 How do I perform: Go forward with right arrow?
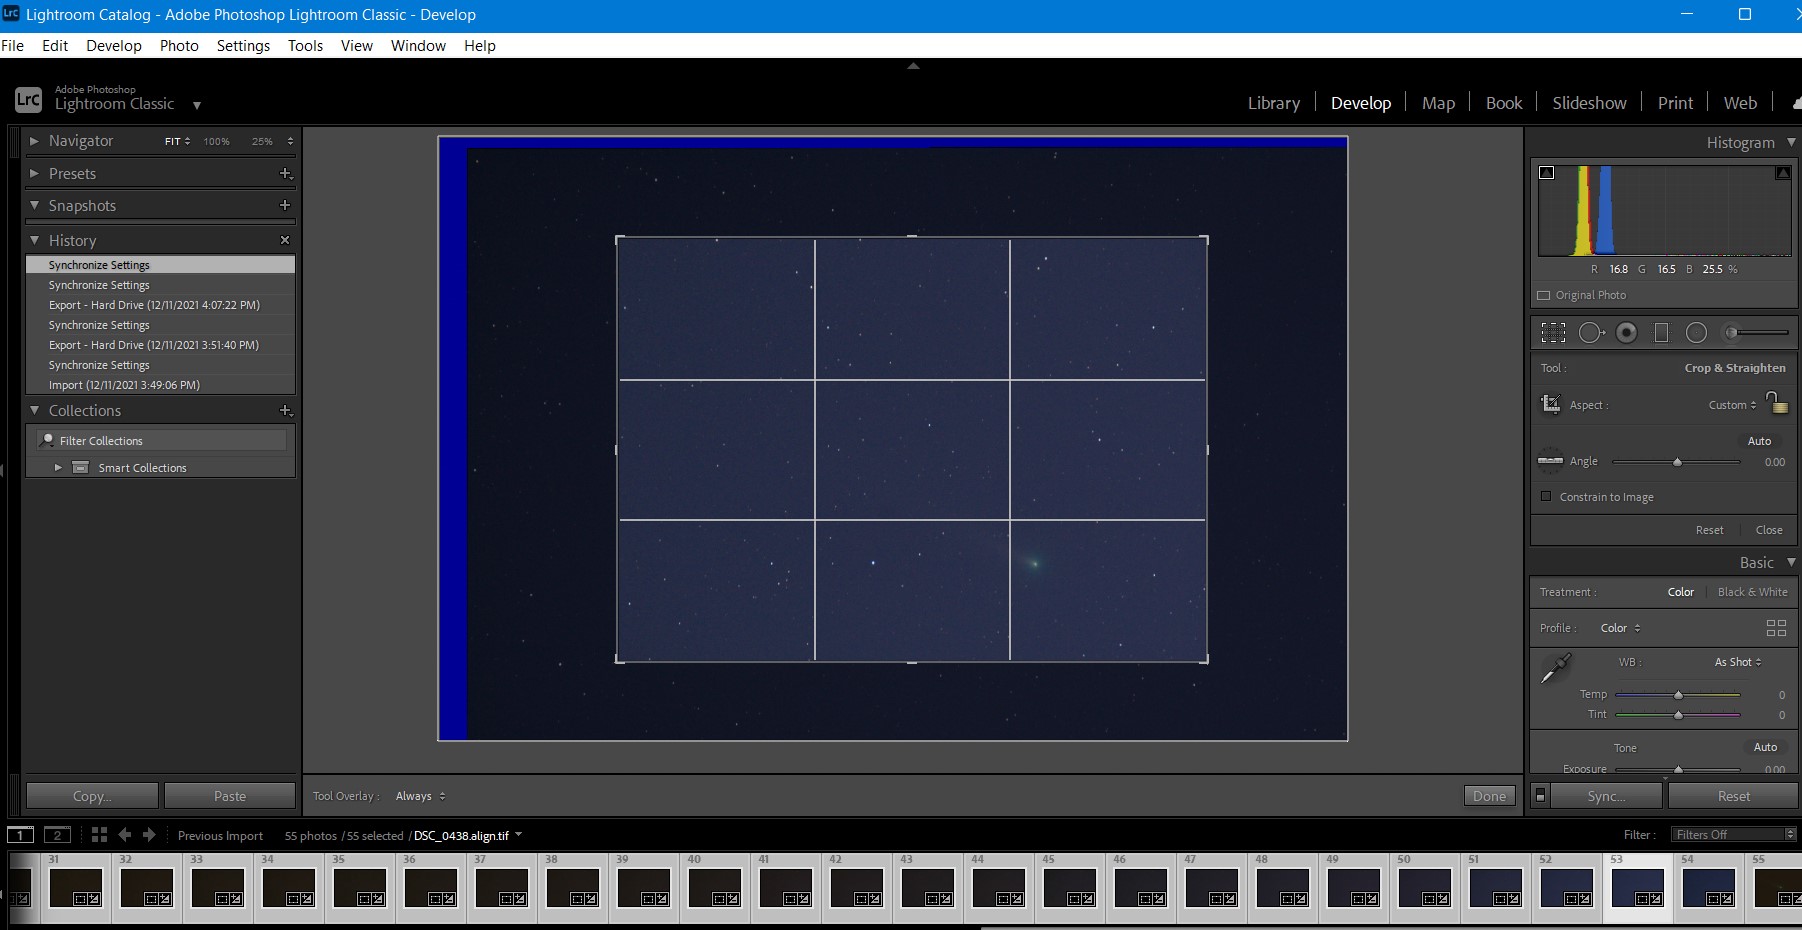tap(149, 835)
